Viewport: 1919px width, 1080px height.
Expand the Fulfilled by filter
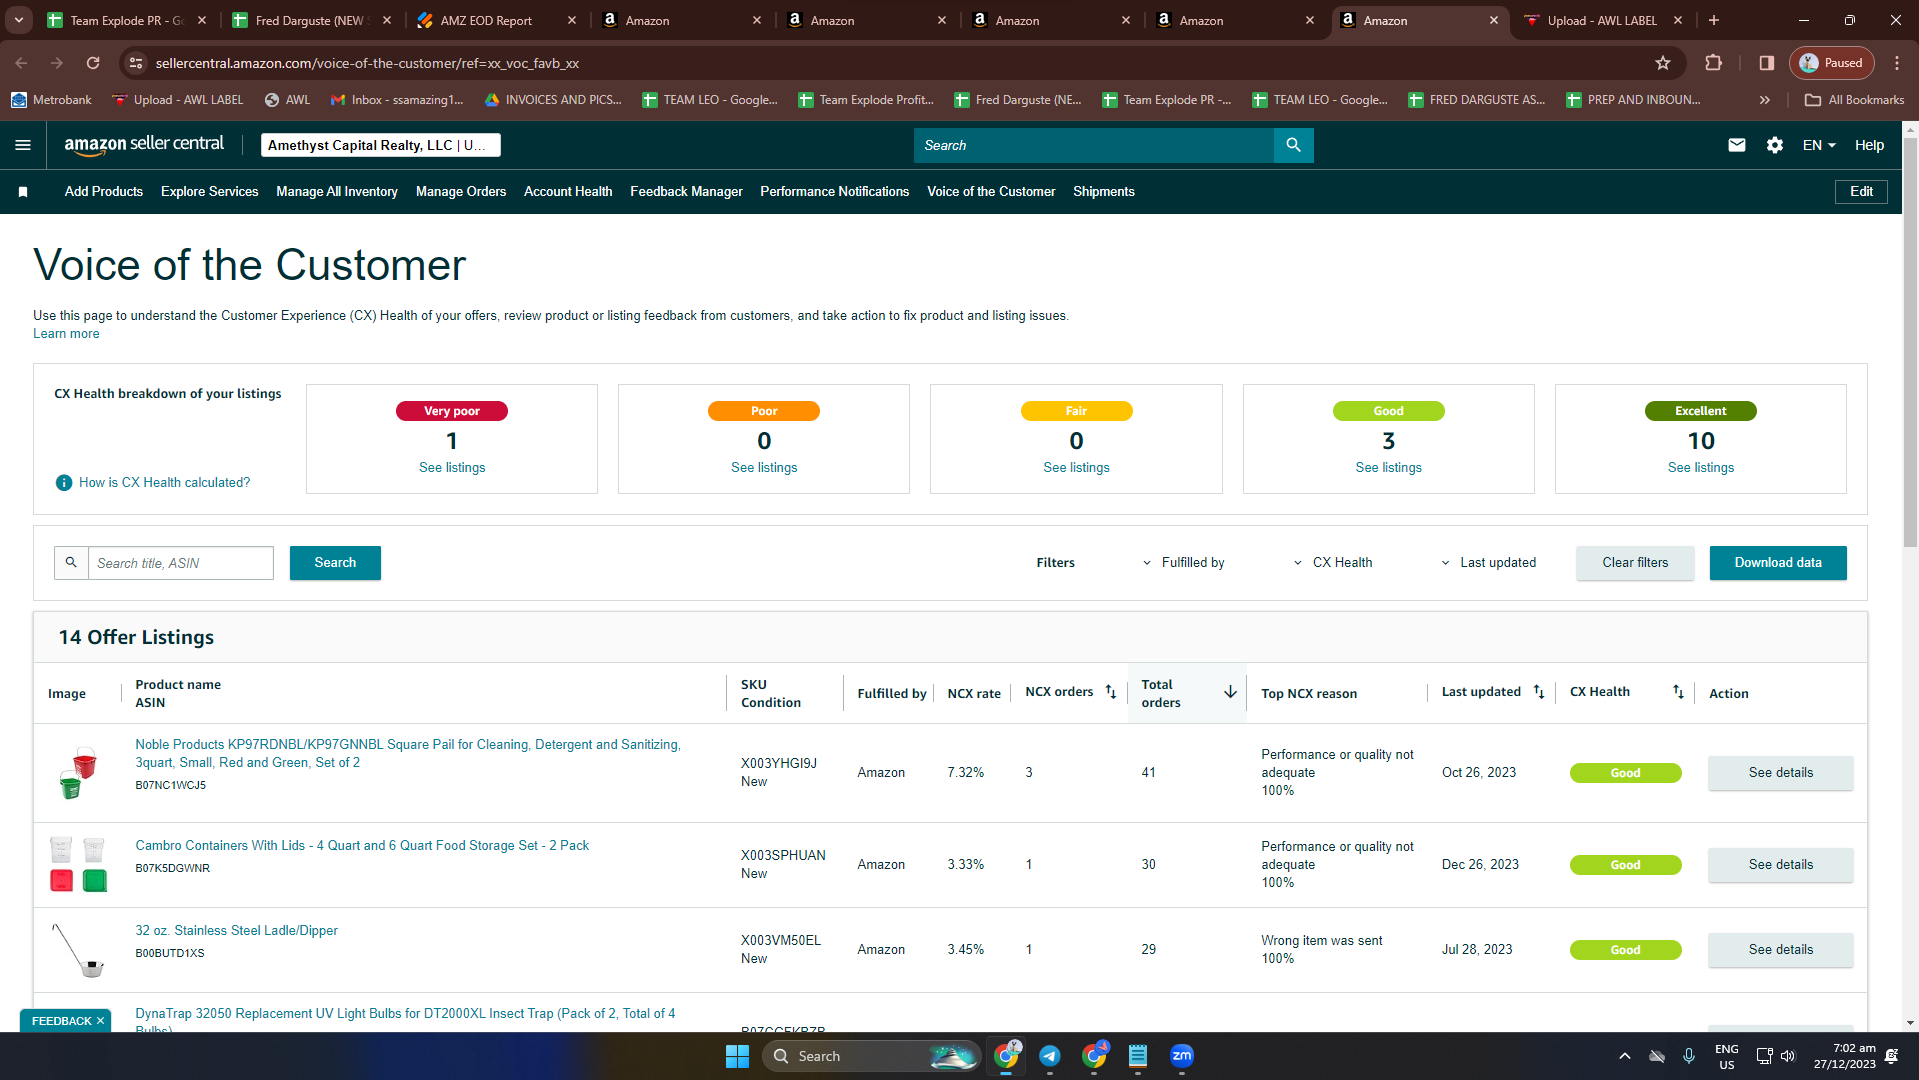tap(1184, 563)
